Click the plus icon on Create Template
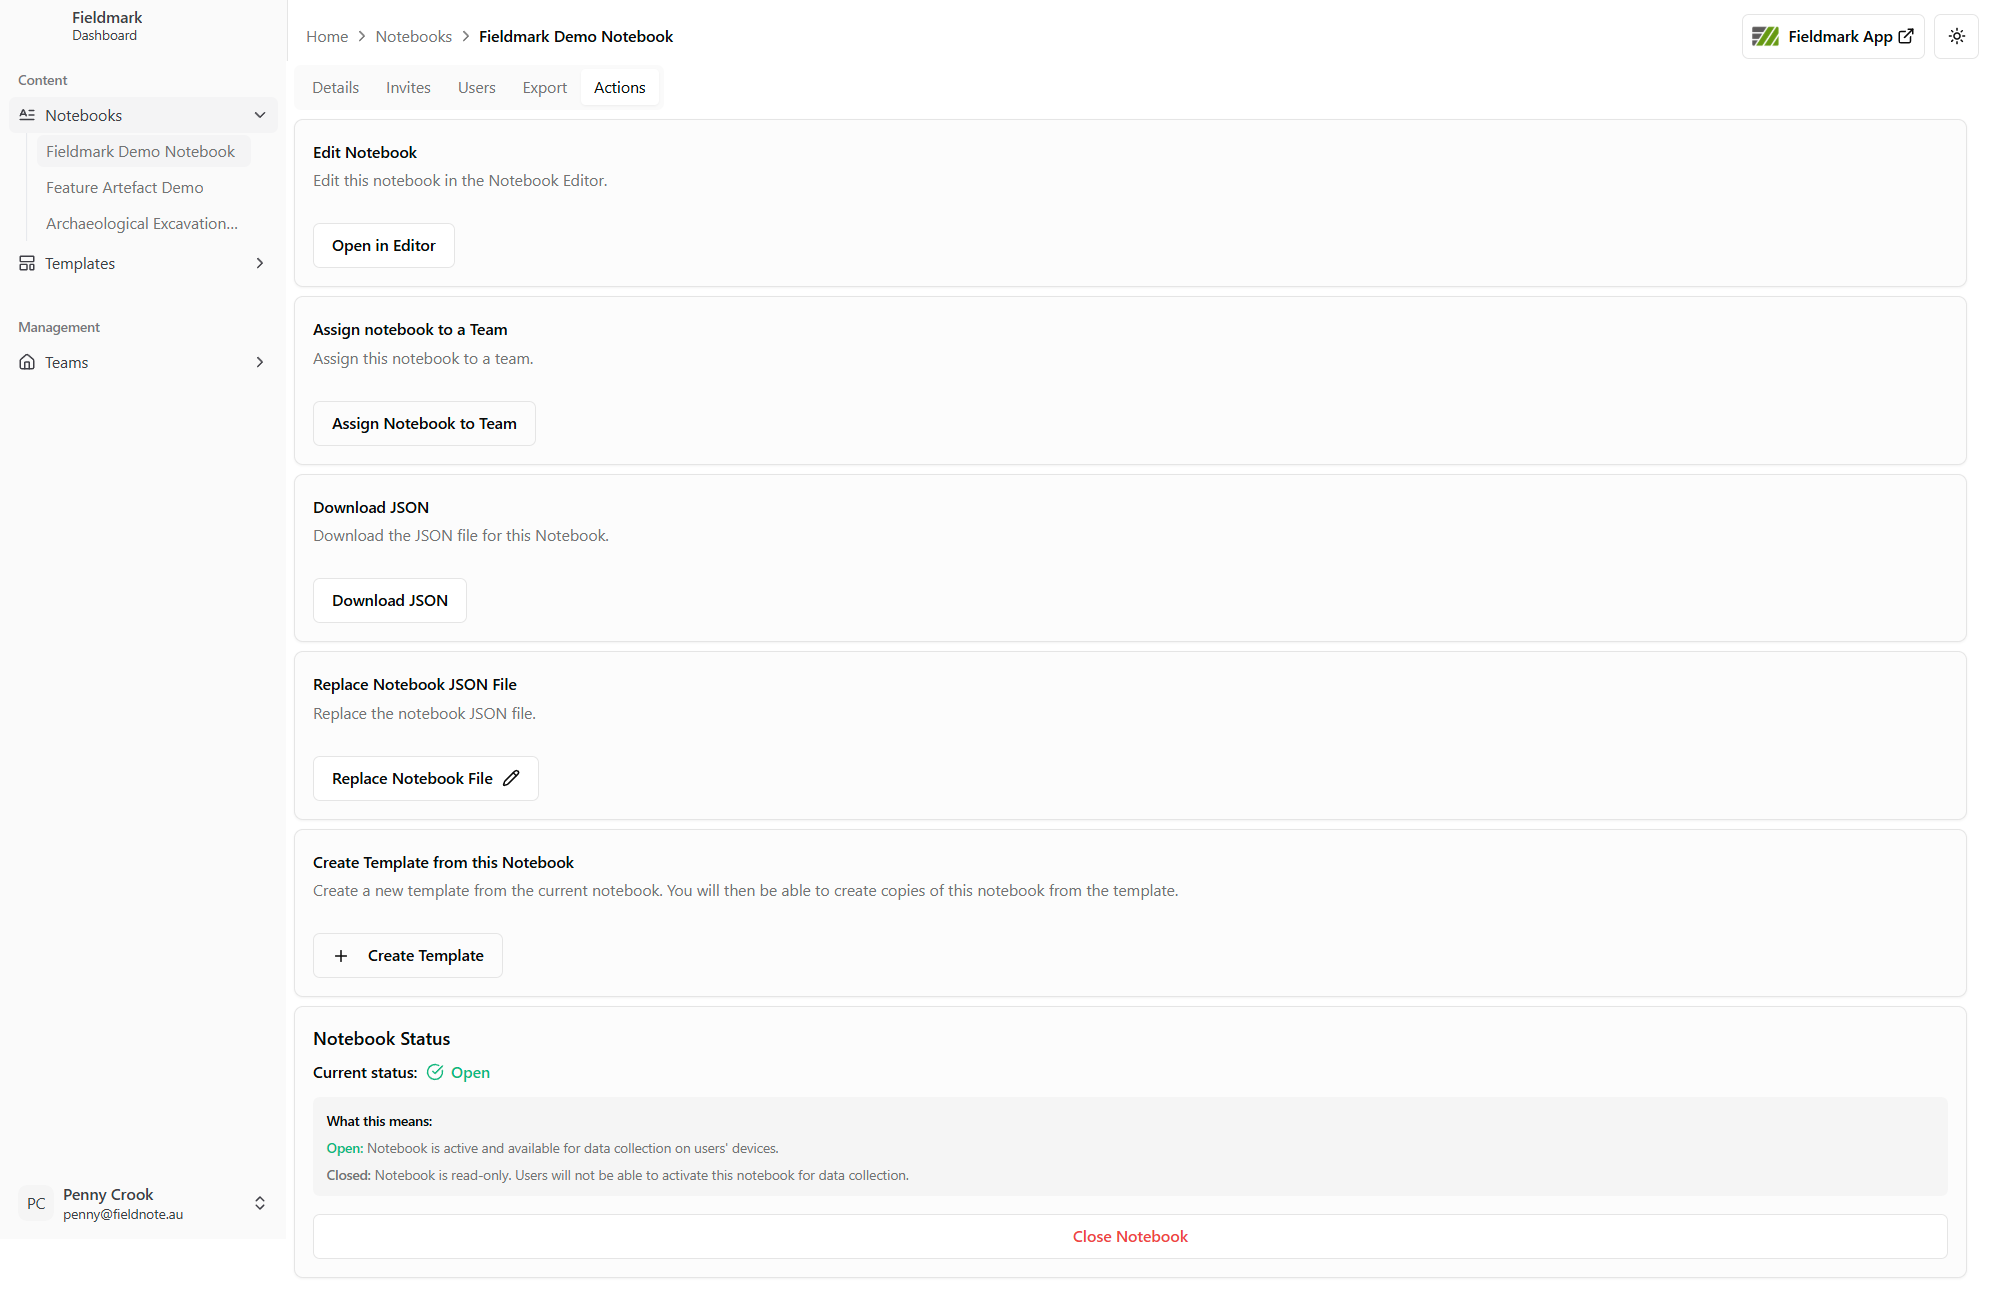Viewport: 2002px width, 1294px height. [x=341, y=956]
